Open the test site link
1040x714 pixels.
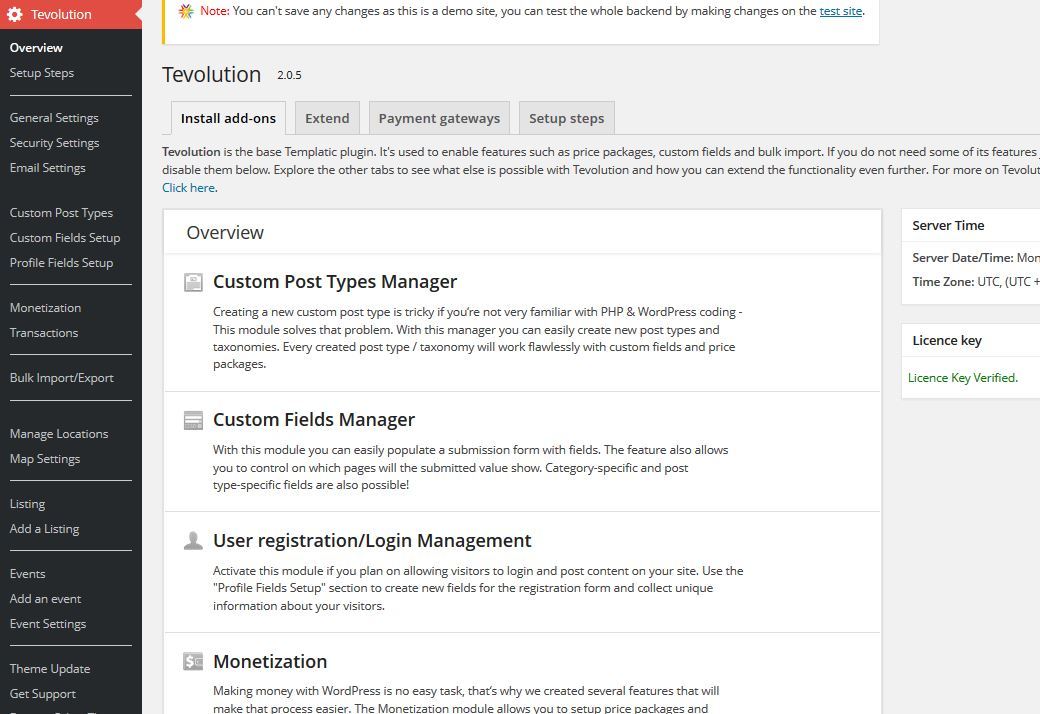click(840, 11)
